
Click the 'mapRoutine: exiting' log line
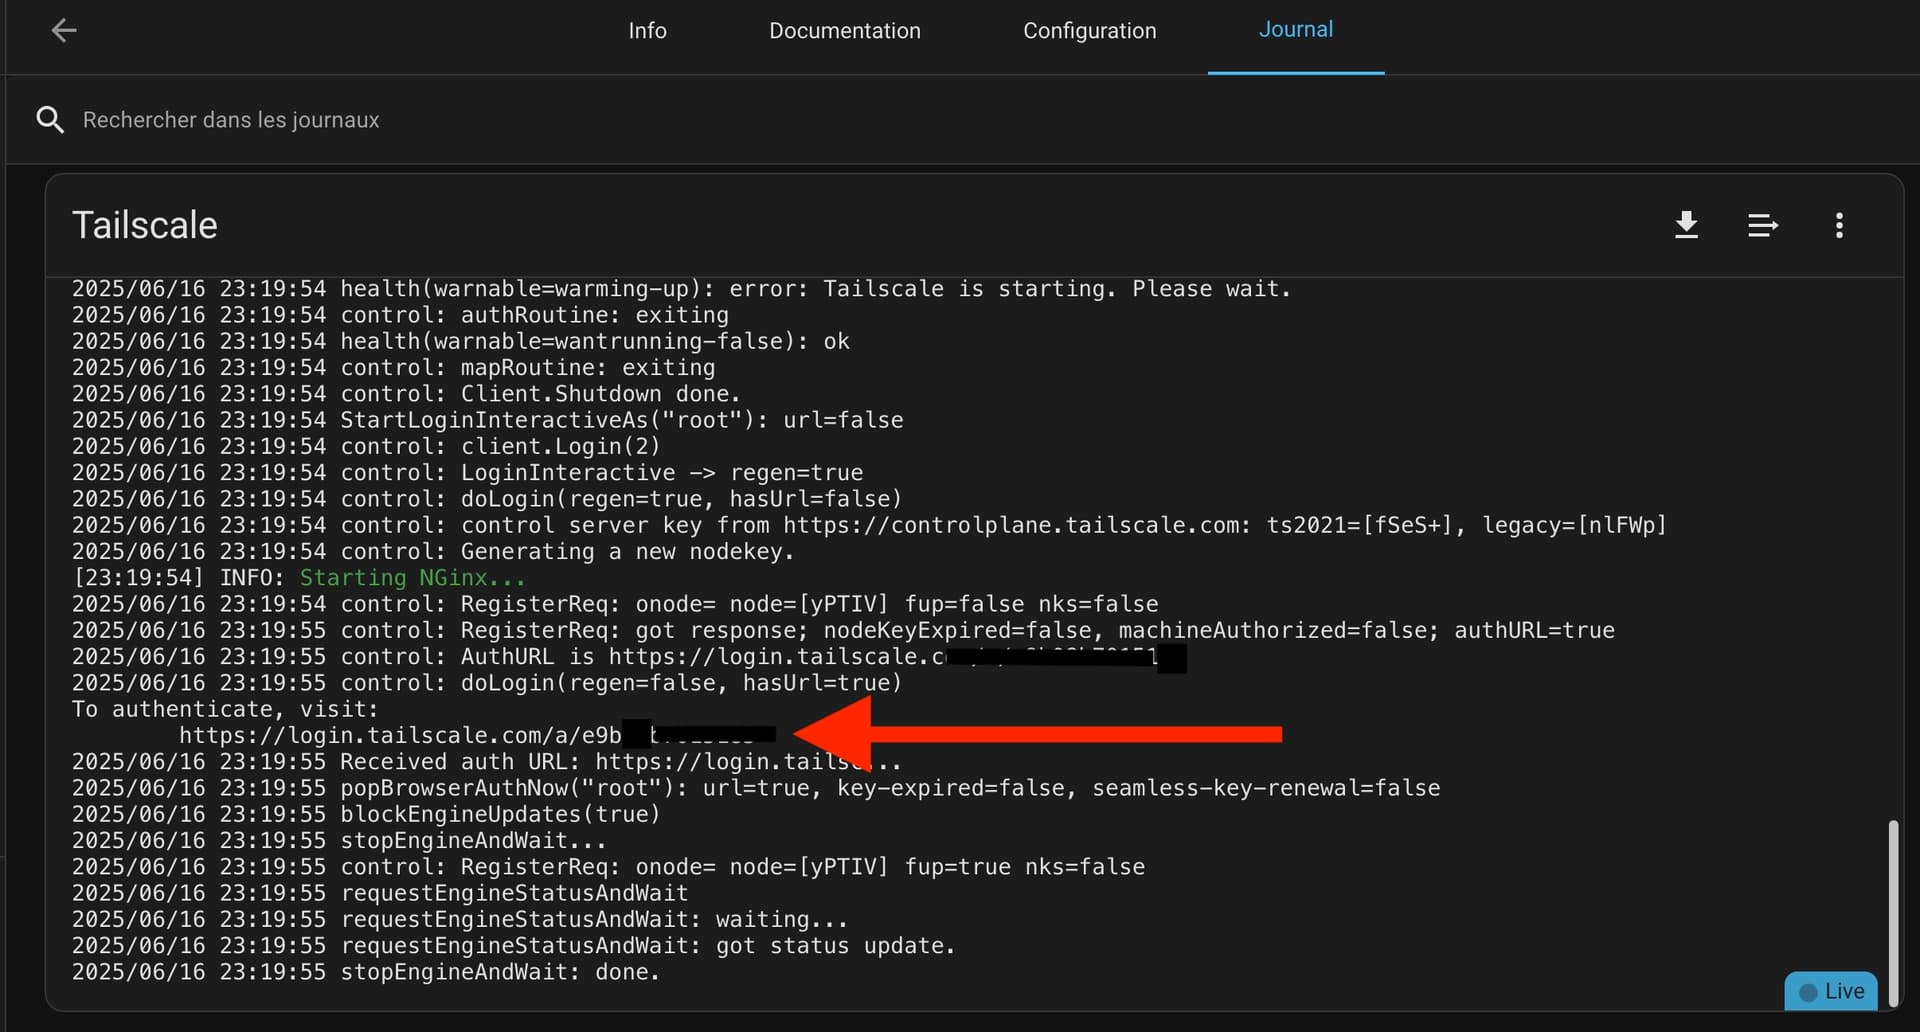(x=393, y=368)
